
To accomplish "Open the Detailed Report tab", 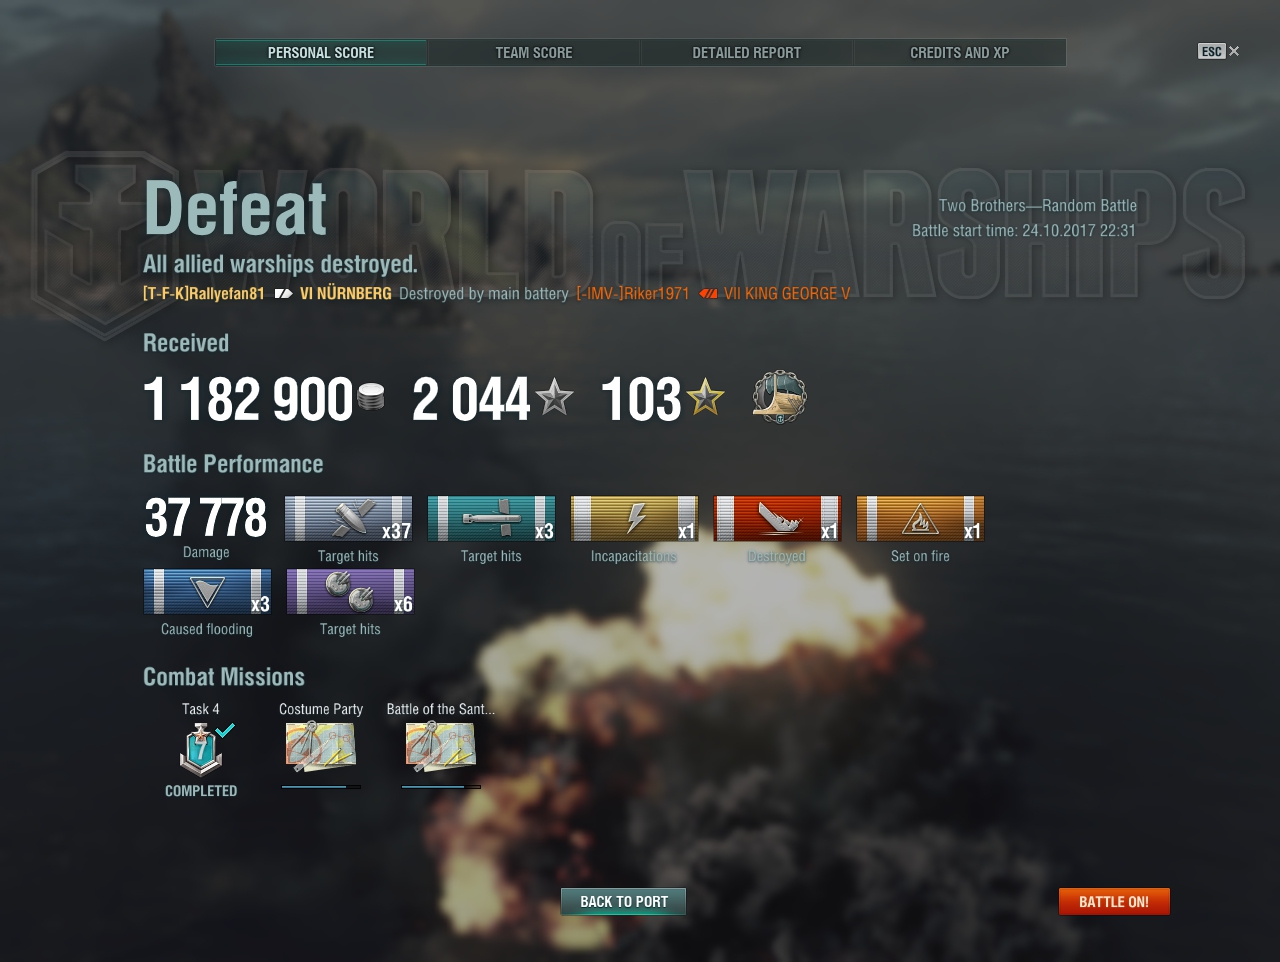I will (x=747, y=52).
